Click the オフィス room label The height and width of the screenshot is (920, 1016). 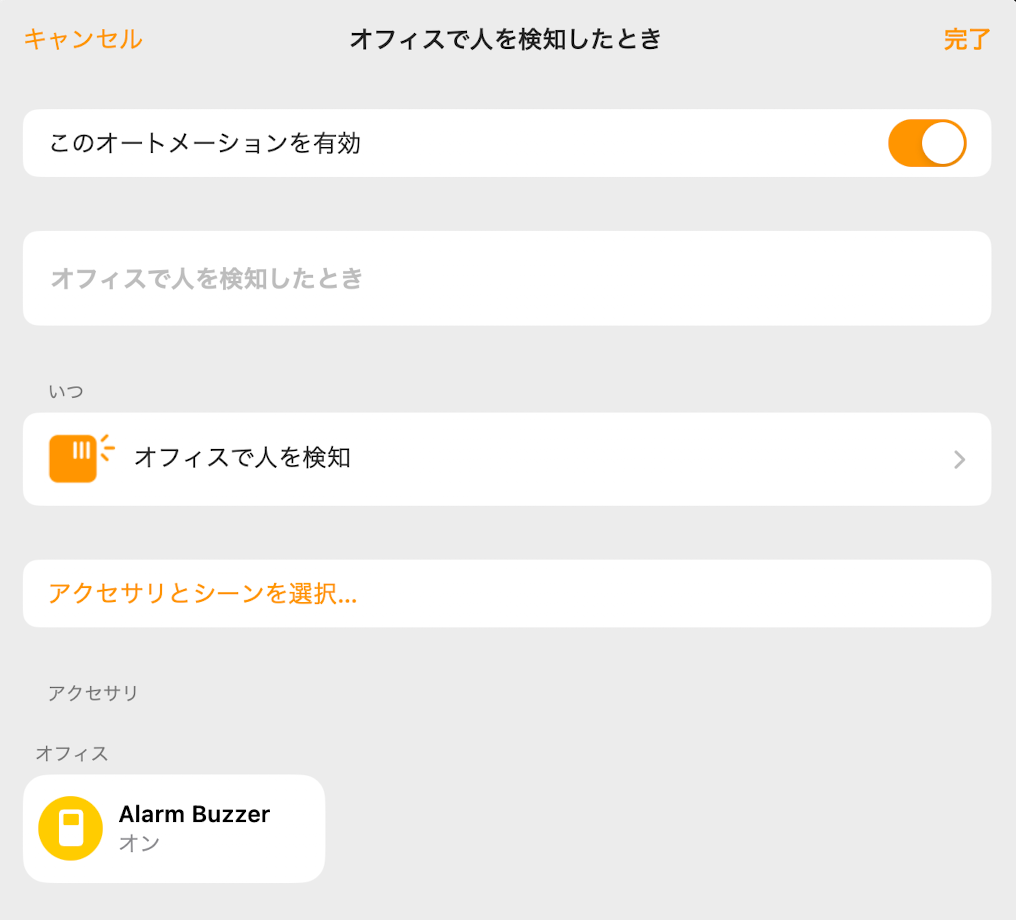pyautogui.click(x=72, y=753)
